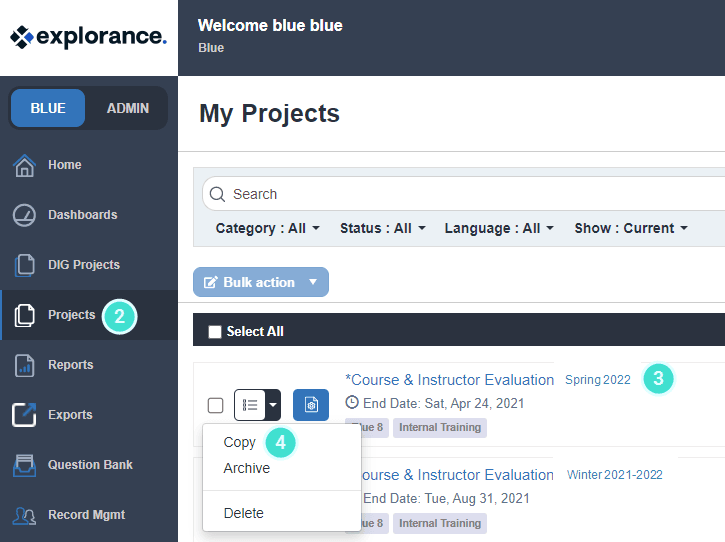725x542 pixels.
Task: Click the Spring 2022 term label
Action: tap(598, 380)
